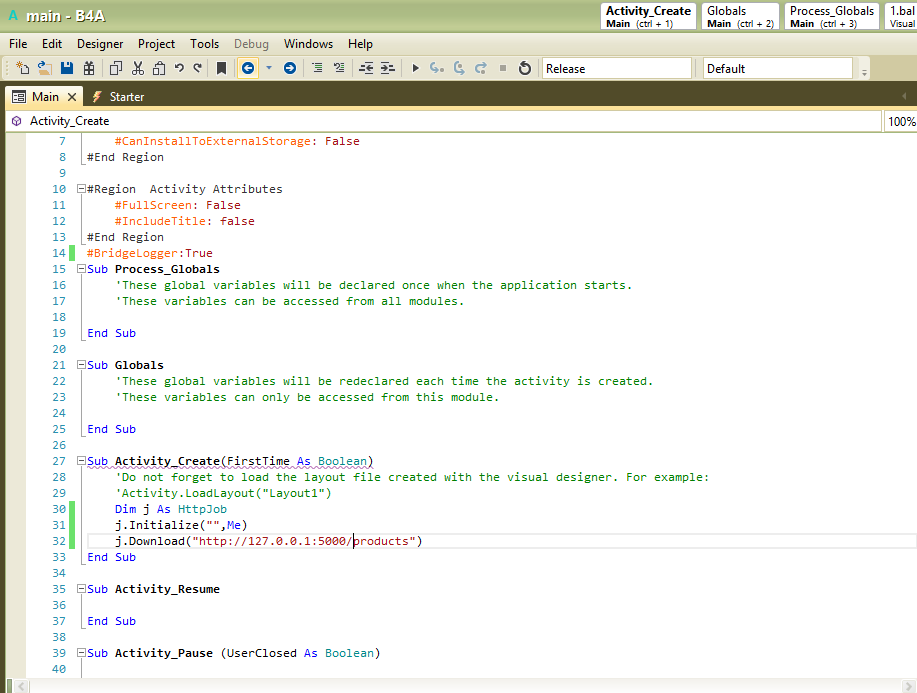Close the Main module tab
The width and height of the screenshot is (917, 693).
(x=72, y=97)
